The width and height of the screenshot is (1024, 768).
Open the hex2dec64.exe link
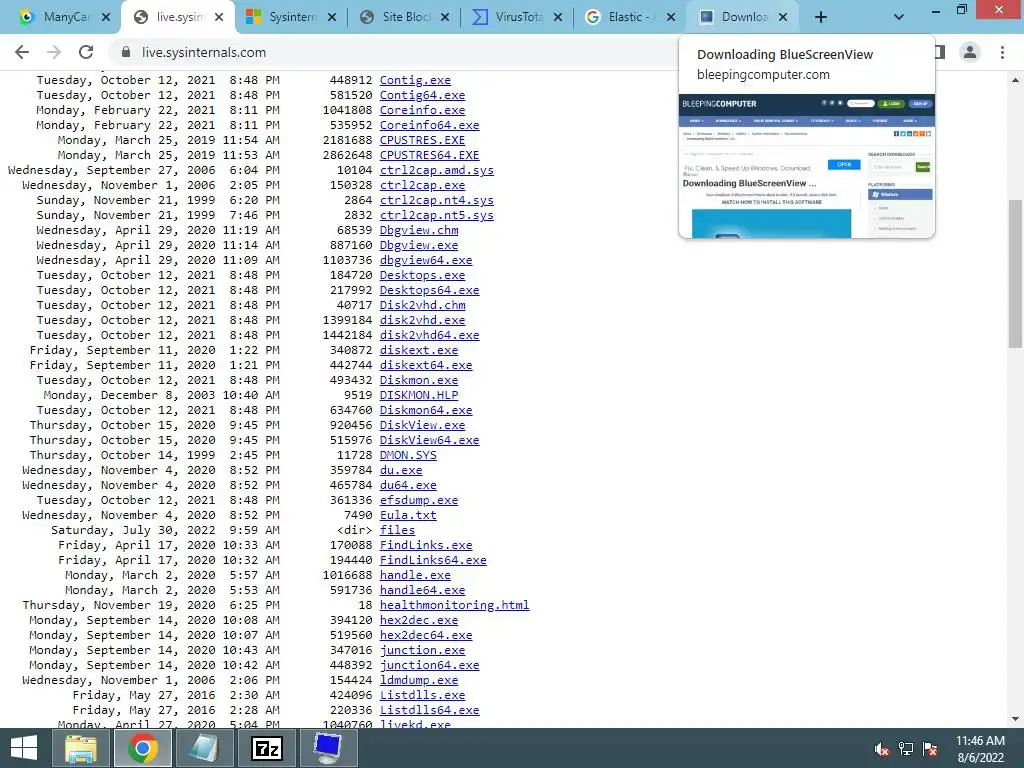point(426,635)
